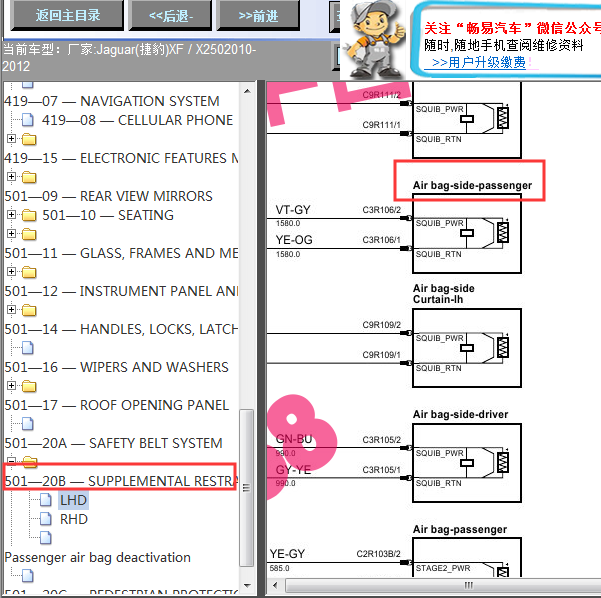
Task: Expand the 501—14 HANDLES, LOCKS node
Action: pyautogui.click(x=11, y=309)
